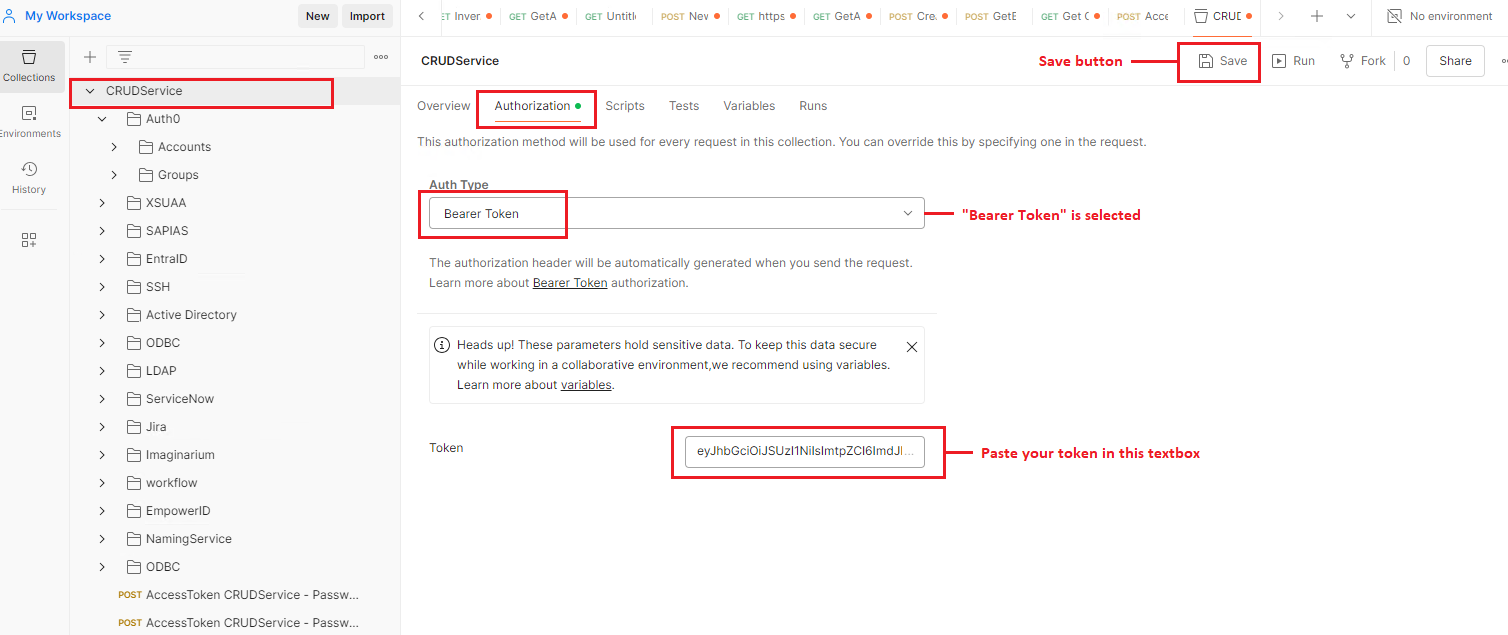The image size is (1508, 635).
Task: Switch to the Scripts tab
Action: click(625, 106)
